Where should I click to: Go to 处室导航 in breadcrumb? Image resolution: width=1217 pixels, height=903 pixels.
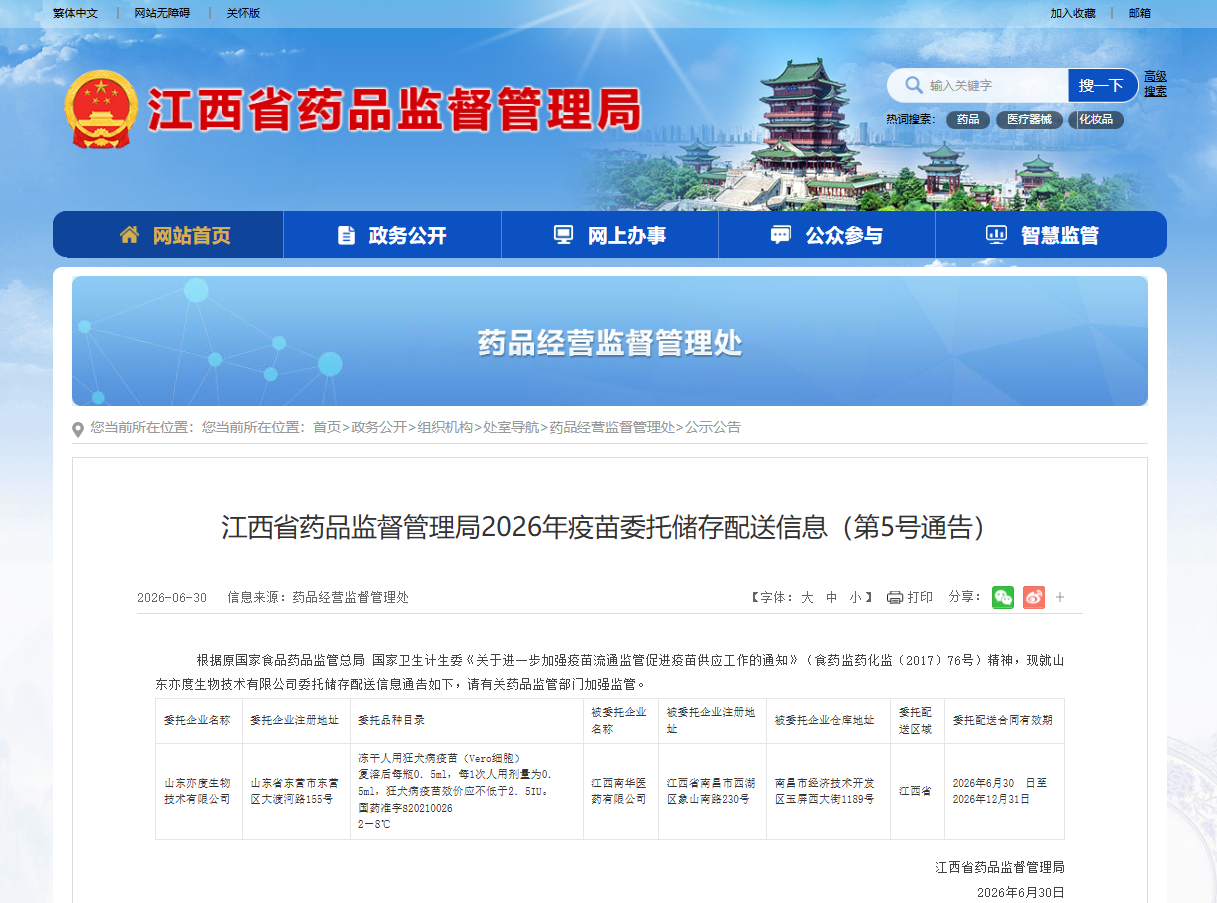click(511, 427)
